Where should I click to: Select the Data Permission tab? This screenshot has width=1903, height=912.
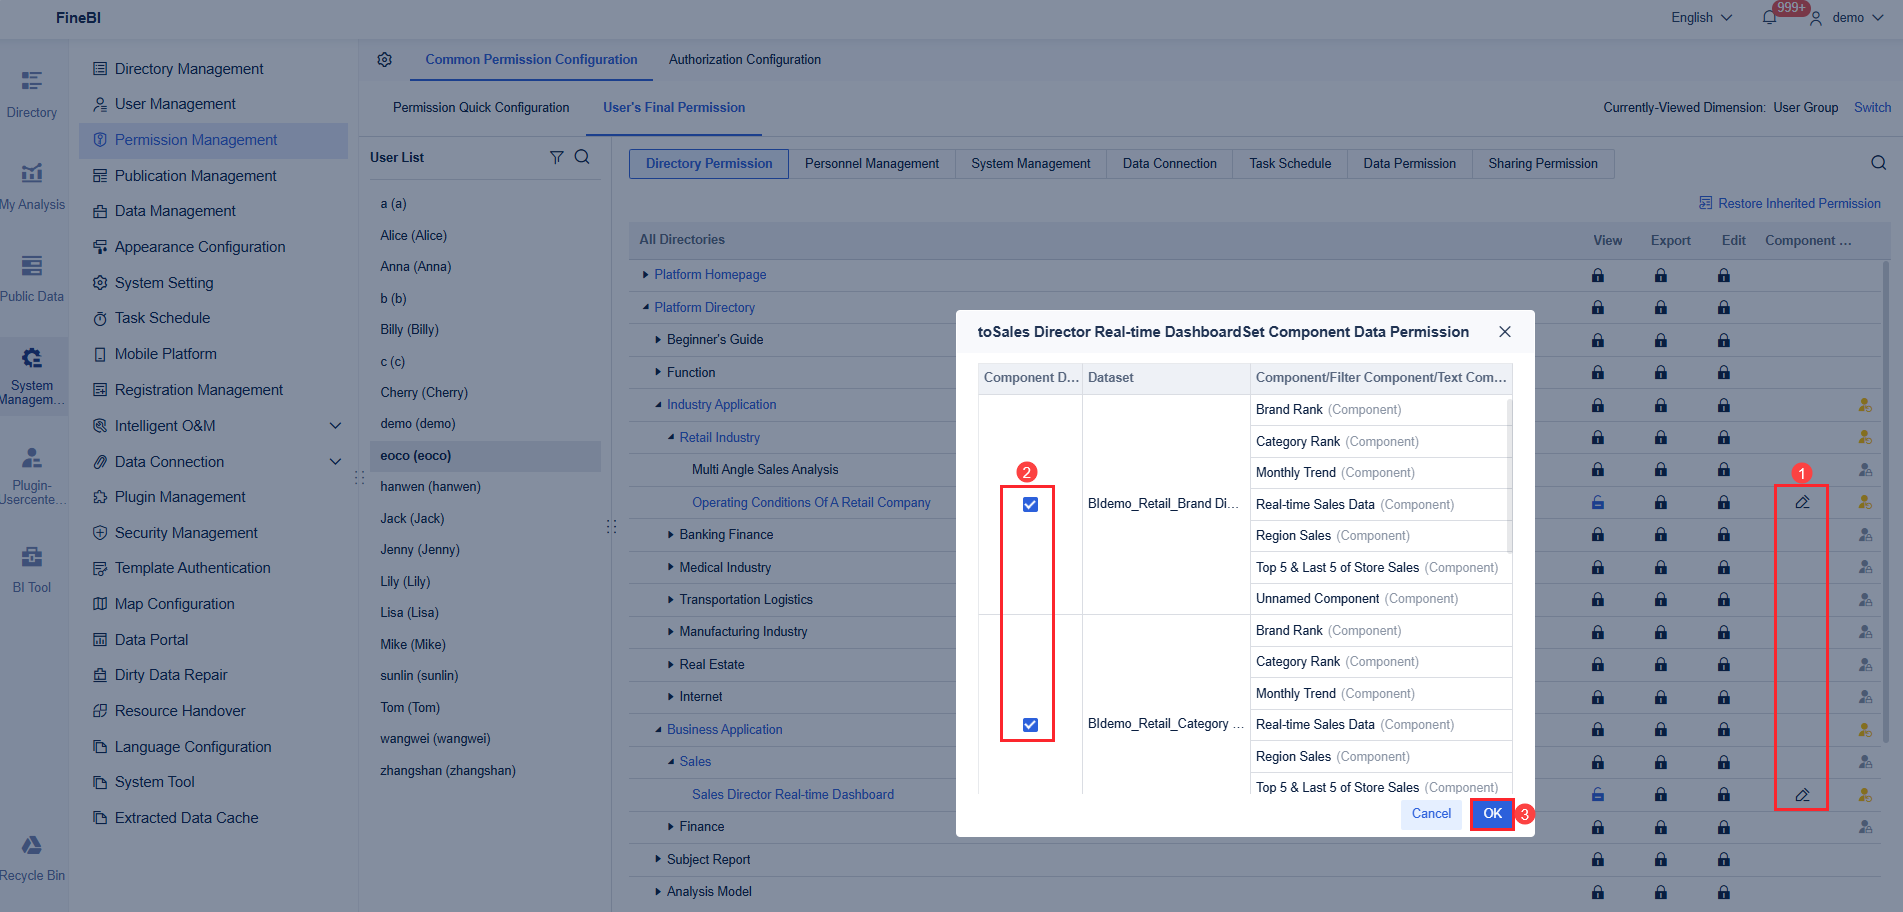pyautogui.click(x=1410, y=164)
